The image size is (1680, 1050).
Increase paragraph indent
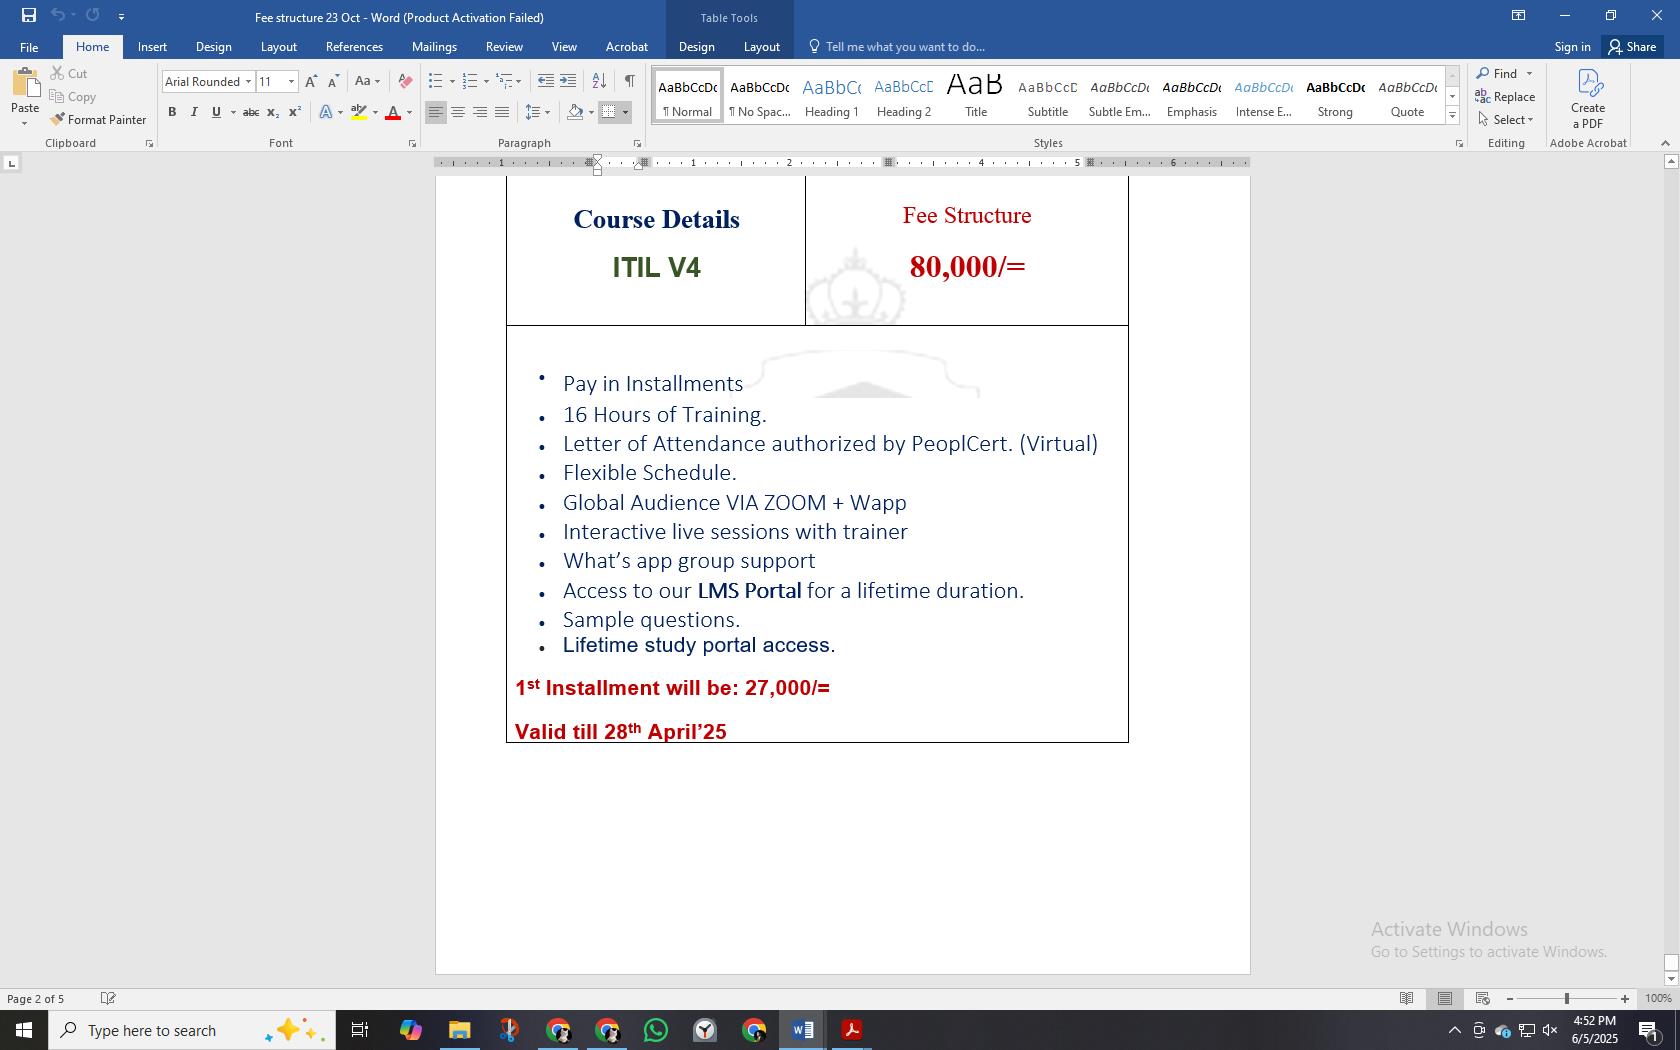(x=567, y=81)
